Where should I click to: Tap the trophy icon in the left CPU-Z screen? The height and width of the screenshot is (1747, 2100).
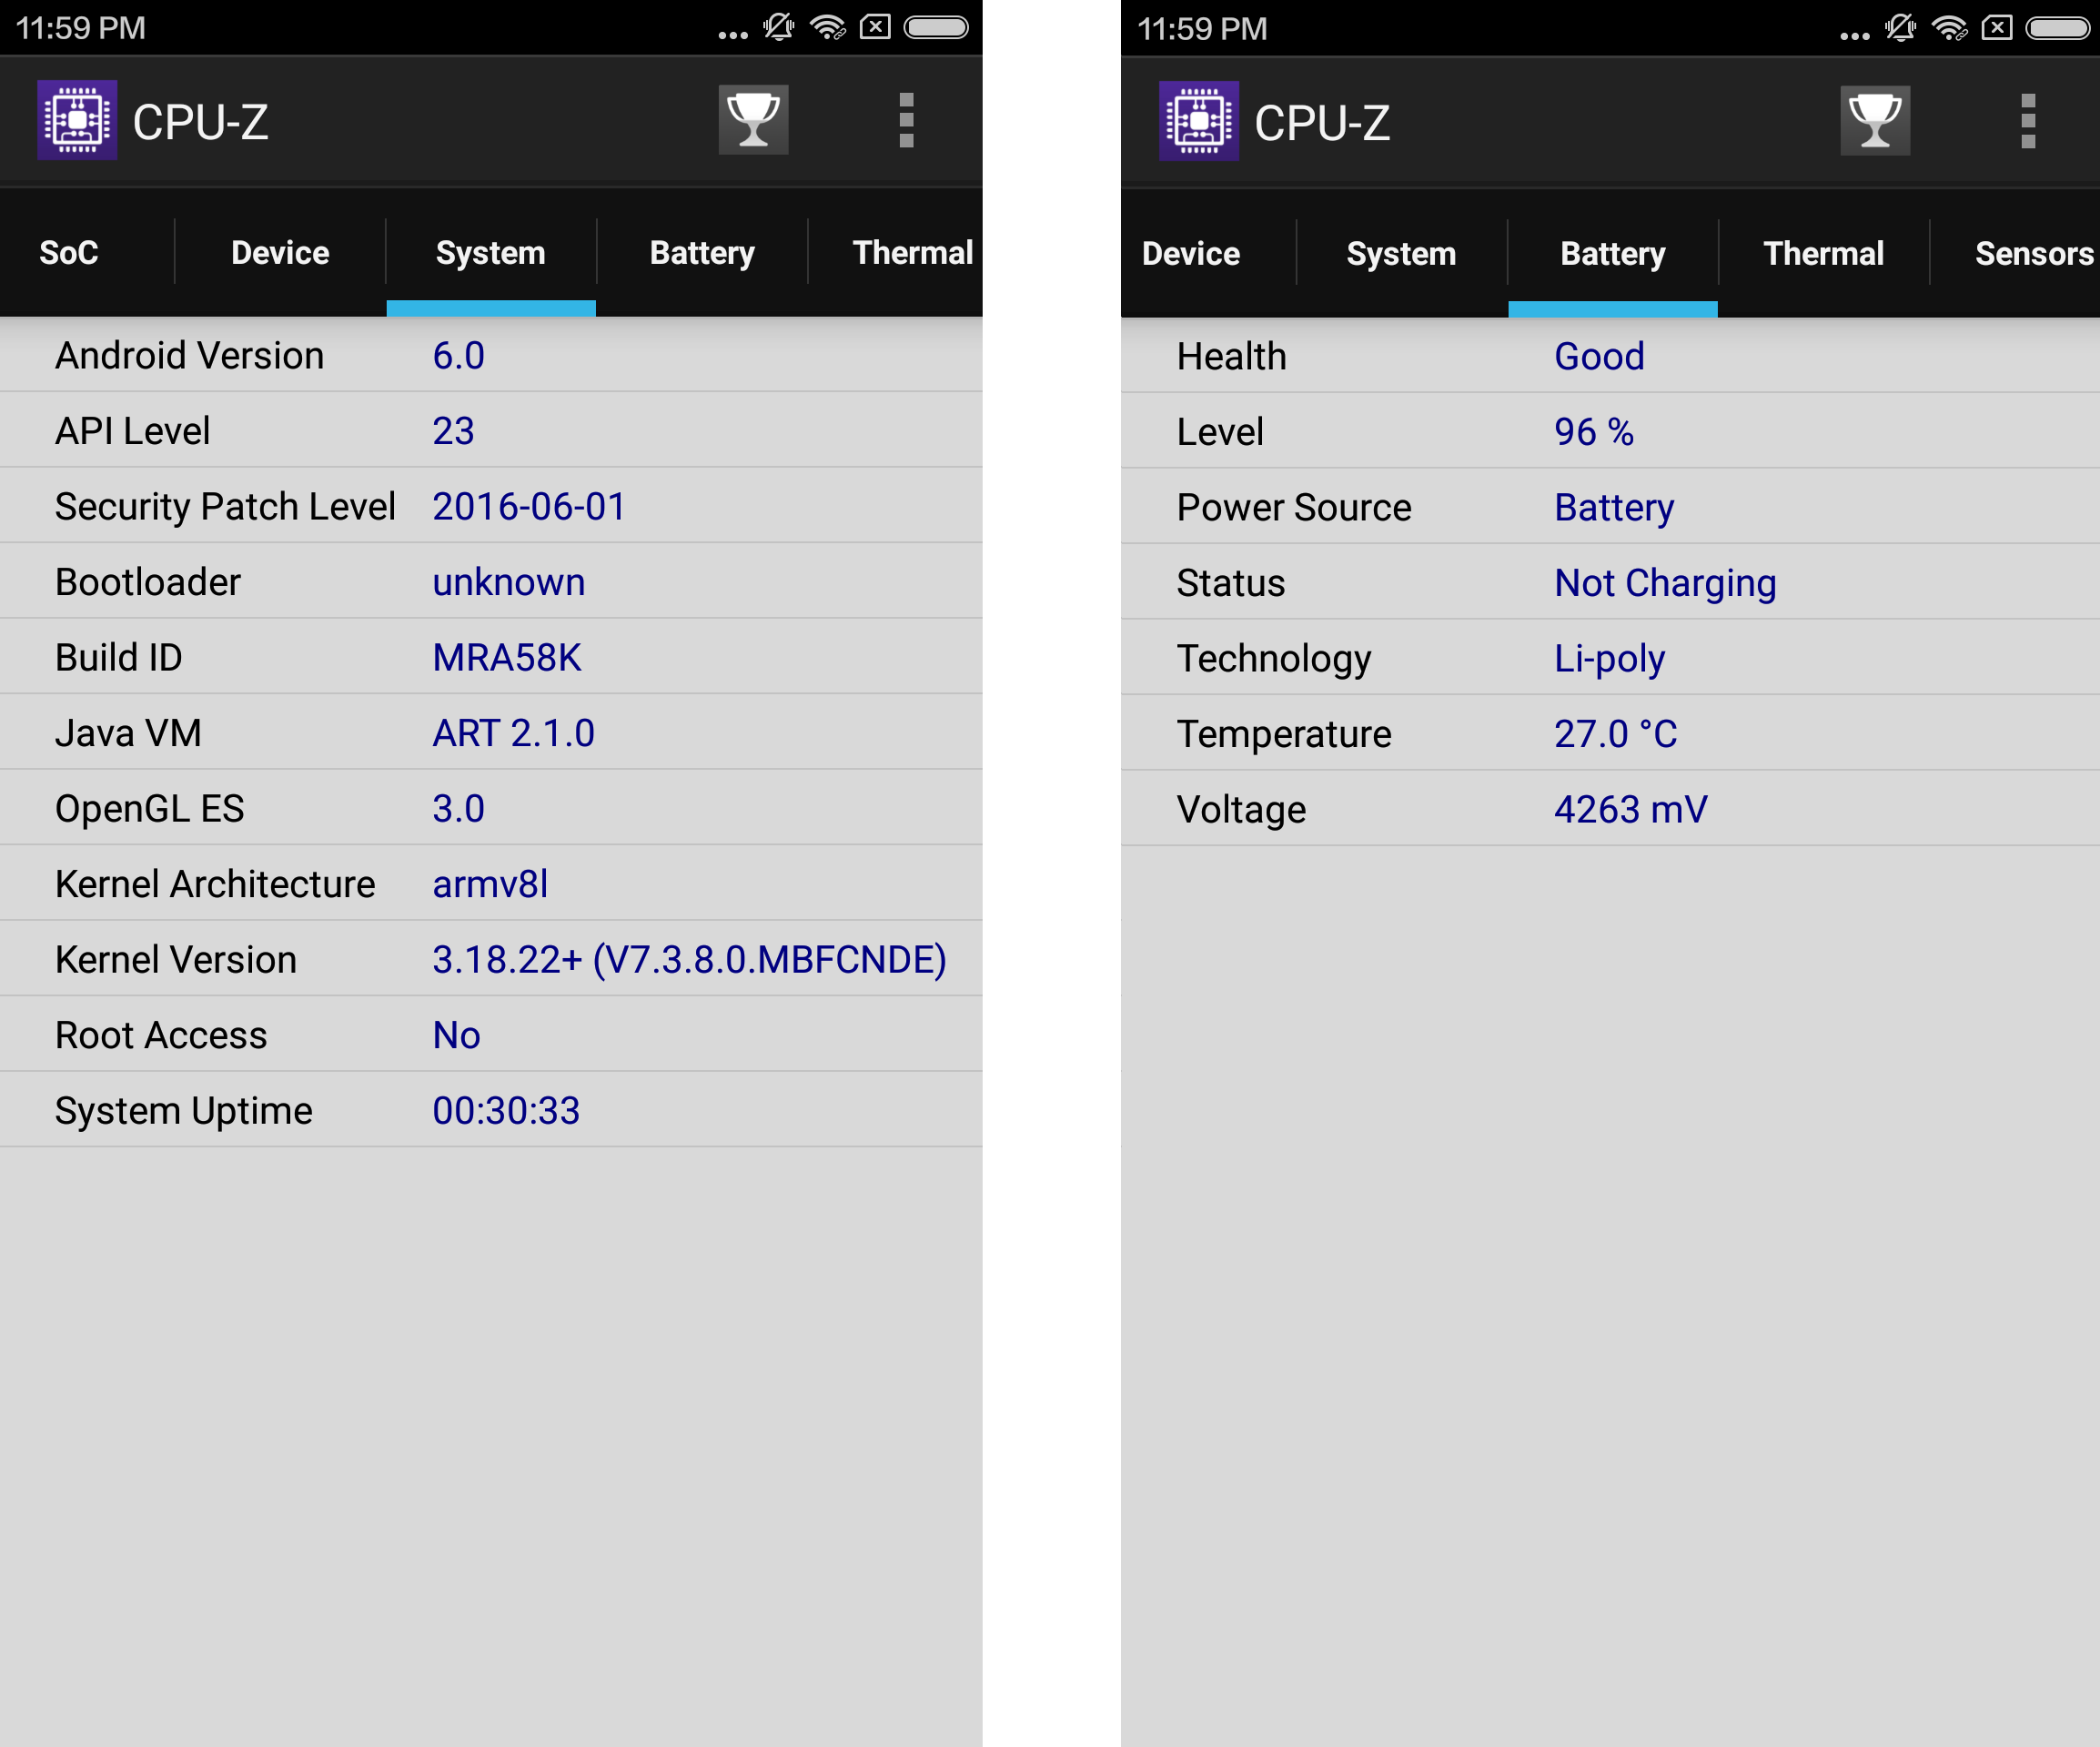[x=753, y=120]
